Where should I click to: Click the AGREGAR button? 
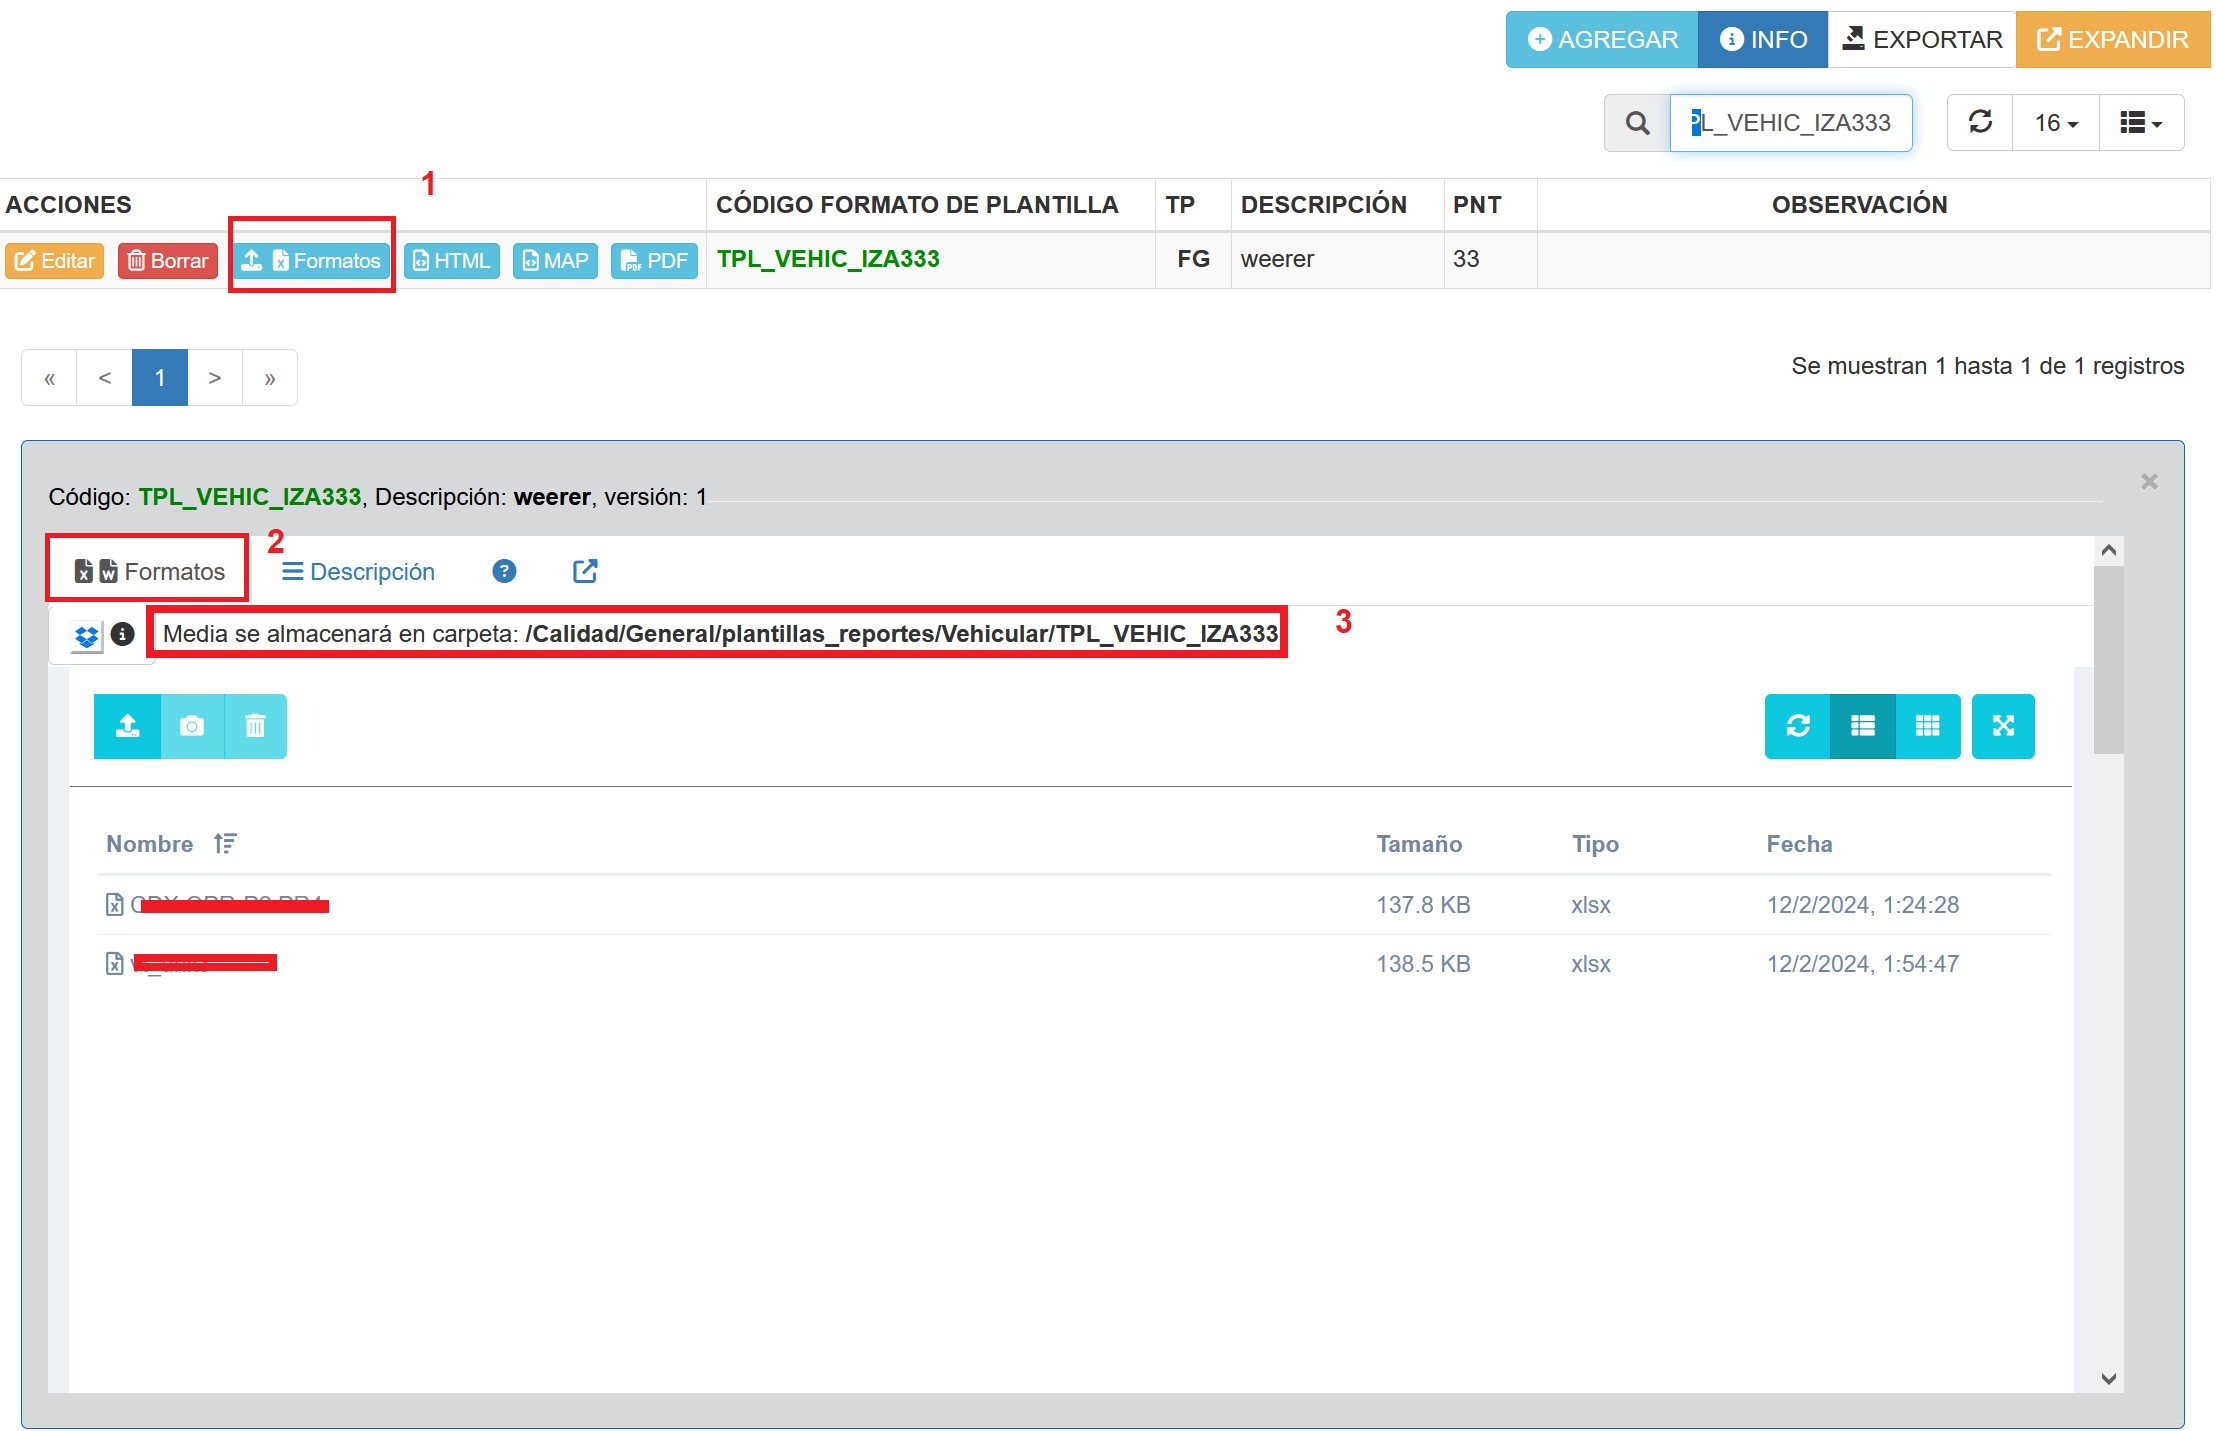tap(1602, 40)
